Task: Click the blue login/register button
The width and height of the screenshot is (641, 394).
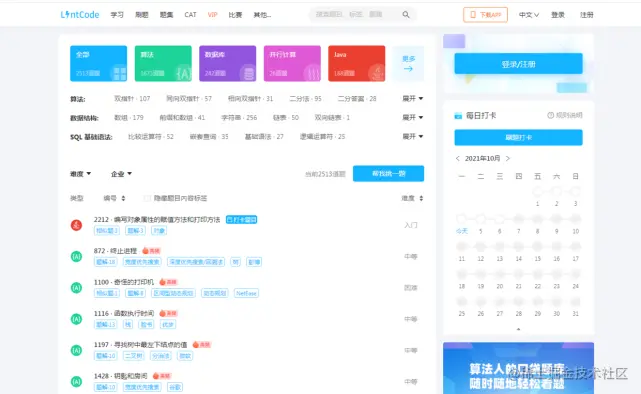Action: [518, 64]
